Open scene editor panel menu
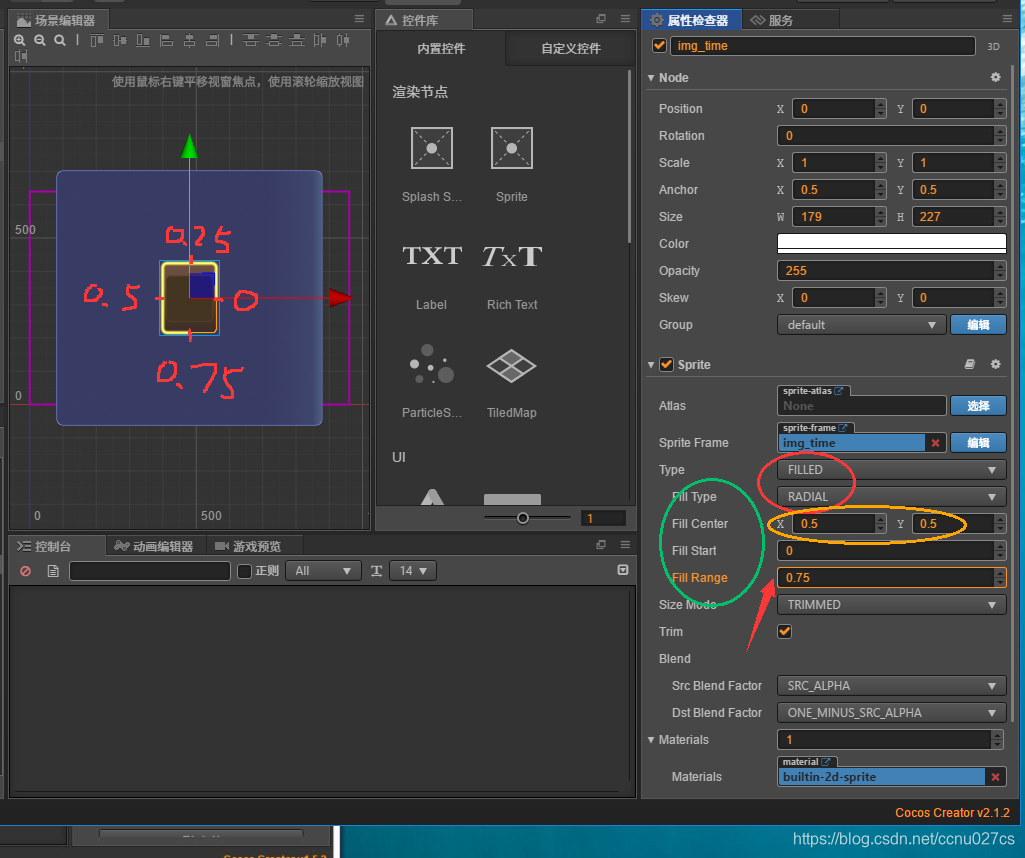The height and width of the screenshot is (858, 1025). (359, 19)
